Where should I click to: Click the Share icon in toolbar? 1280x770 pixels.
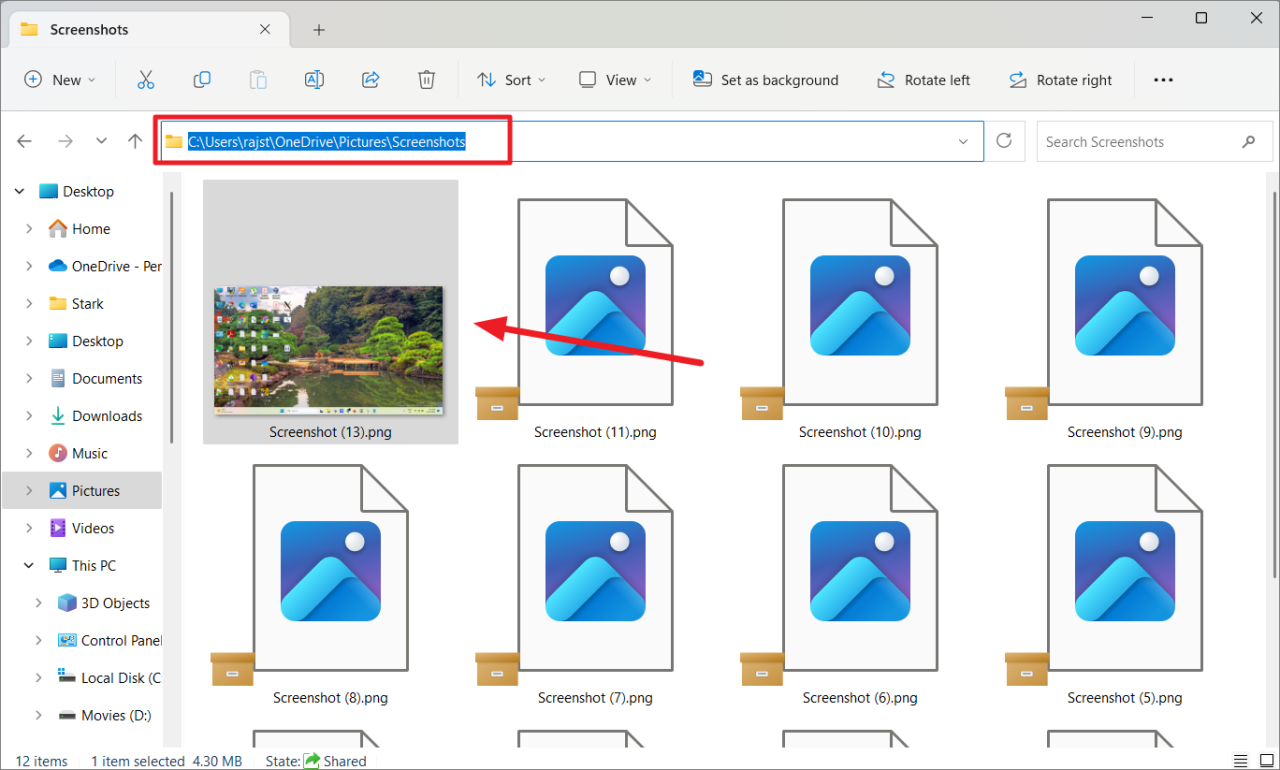[370, 80]
